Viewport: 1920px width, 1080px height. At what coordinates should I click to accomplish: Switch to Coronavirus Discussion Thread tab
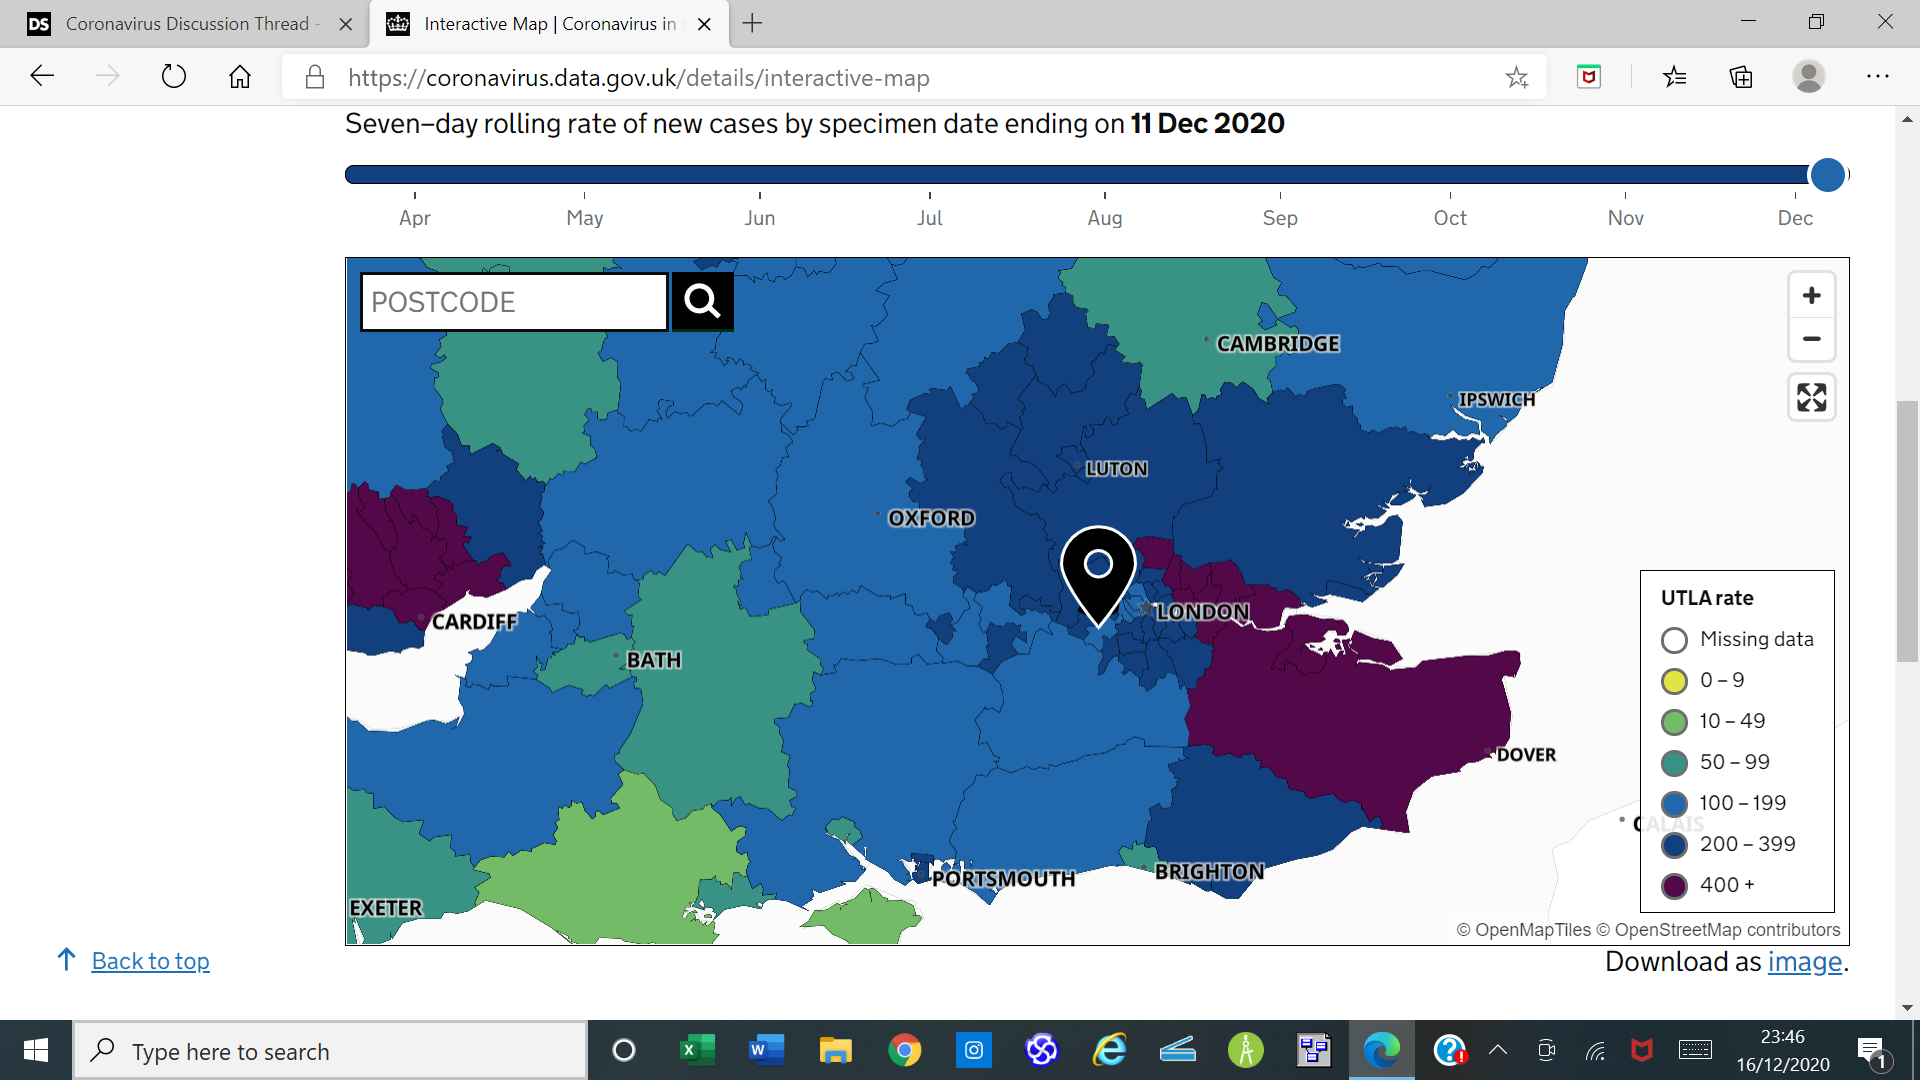pos(187,23)
